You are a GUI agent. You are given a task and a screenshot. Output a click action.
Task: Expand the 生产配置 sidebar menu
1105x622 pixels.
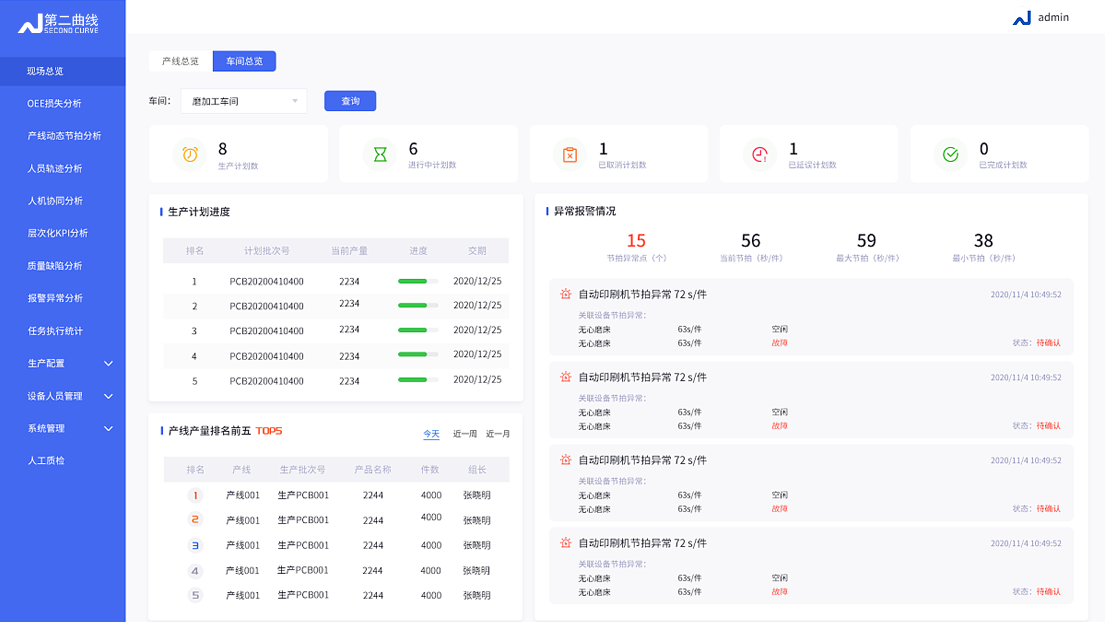point(68,363)
